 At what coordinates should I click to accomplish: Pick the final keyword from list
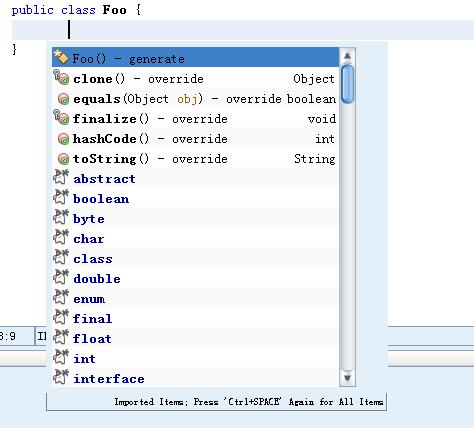click(195, 319)
